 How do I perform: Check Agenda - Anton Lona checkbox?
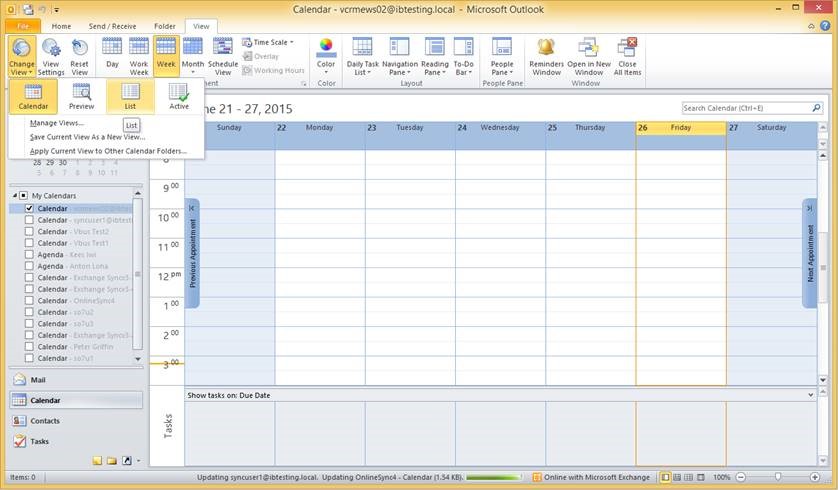(29, 266)
